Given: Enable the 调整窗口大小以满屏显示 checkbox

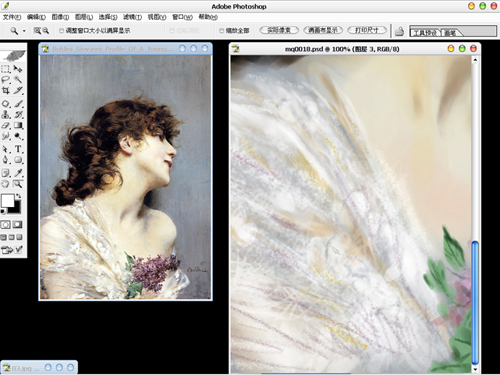Looking at the screenshot, I should [x=61, y=31].
